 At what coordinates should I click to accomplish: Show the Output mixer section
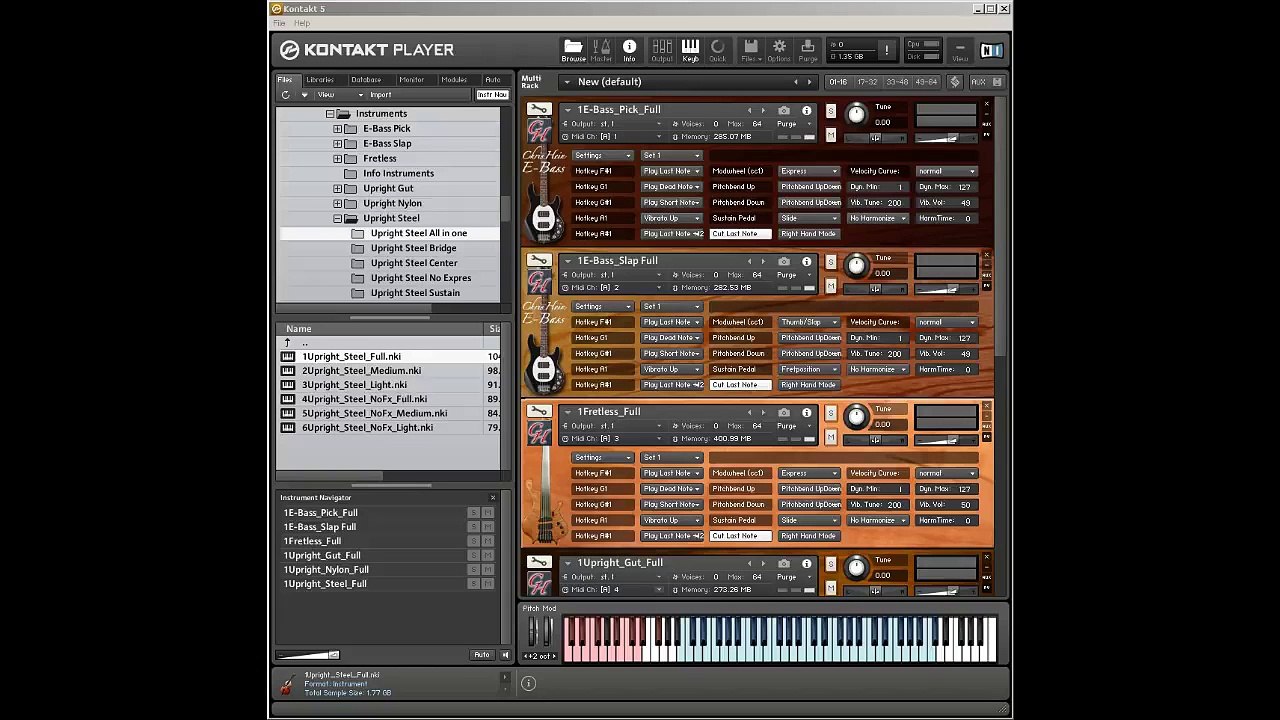(662, 50)
